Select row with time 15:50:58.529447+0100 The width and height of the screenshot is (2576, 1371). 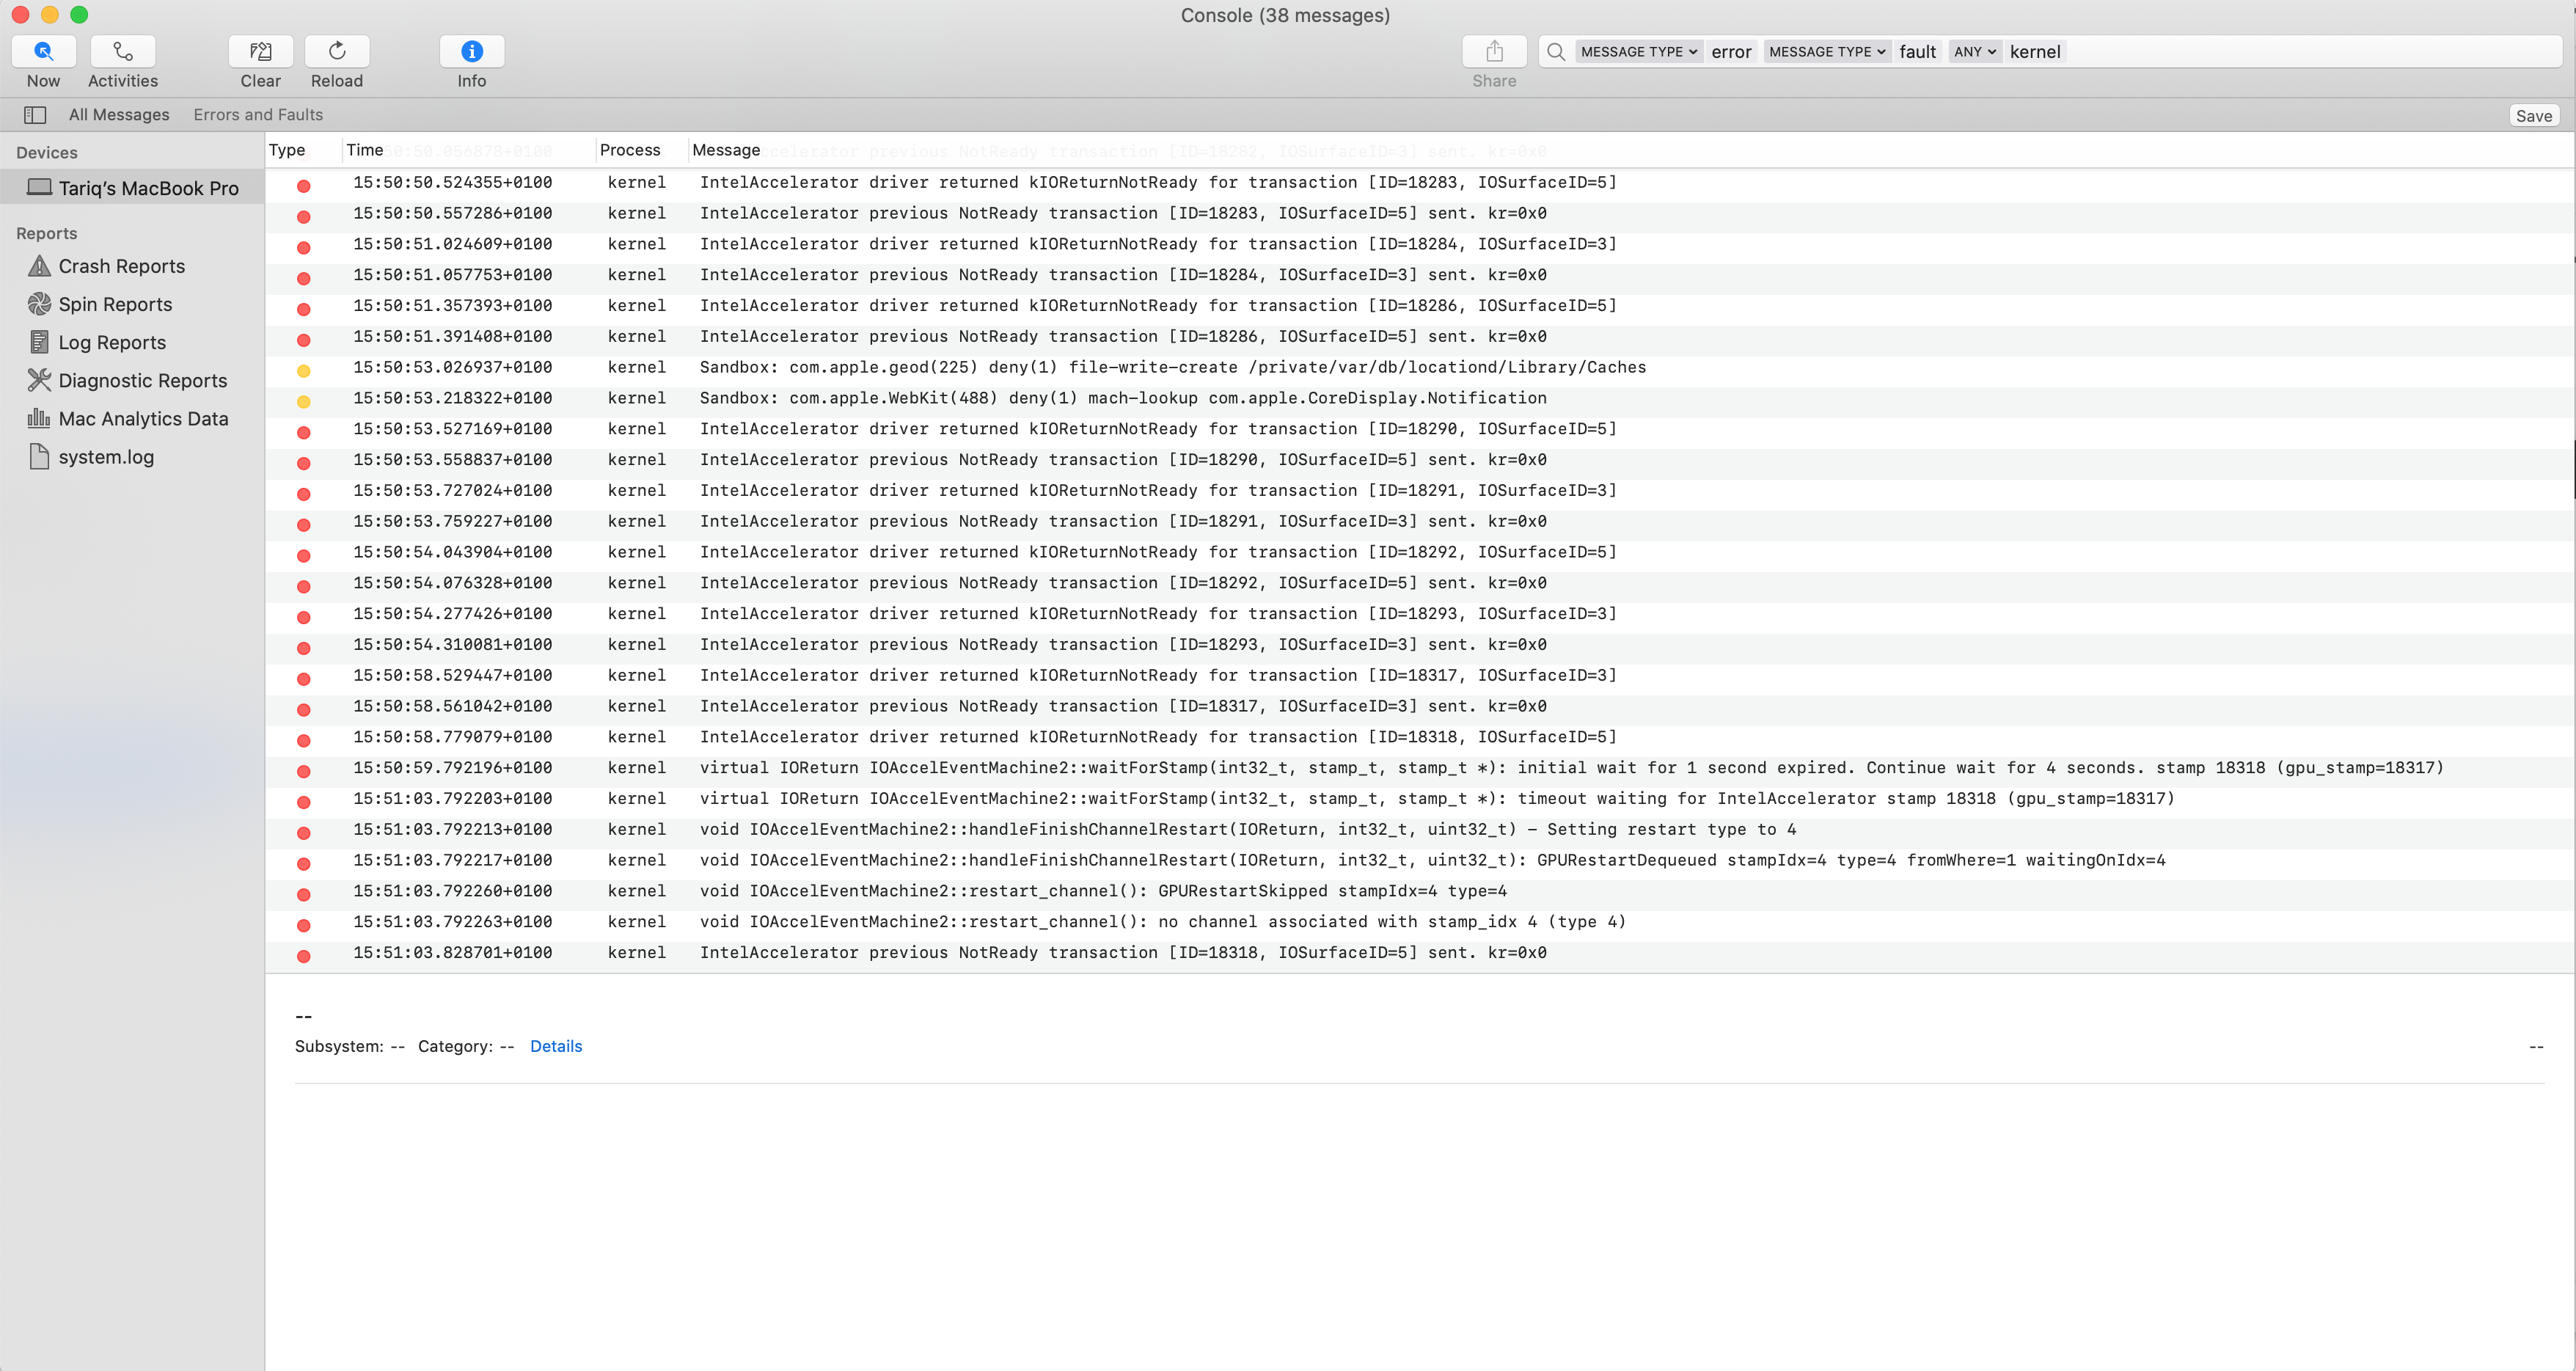1420,676
